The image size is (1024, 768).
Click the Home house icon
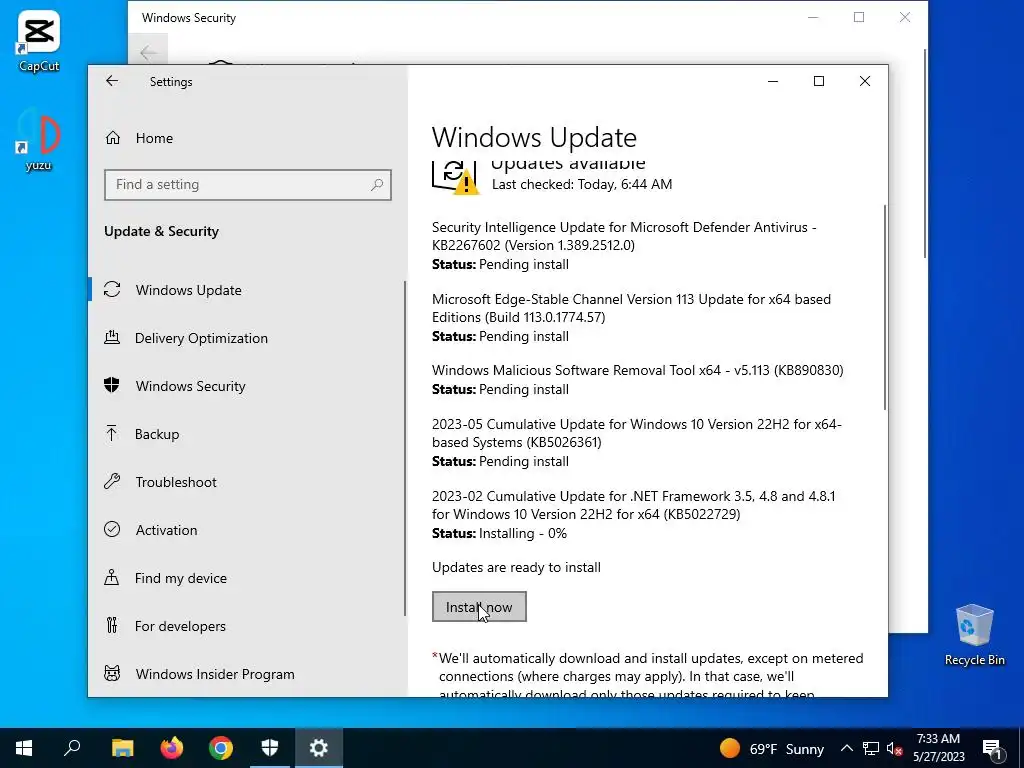(x=112, y=138)
